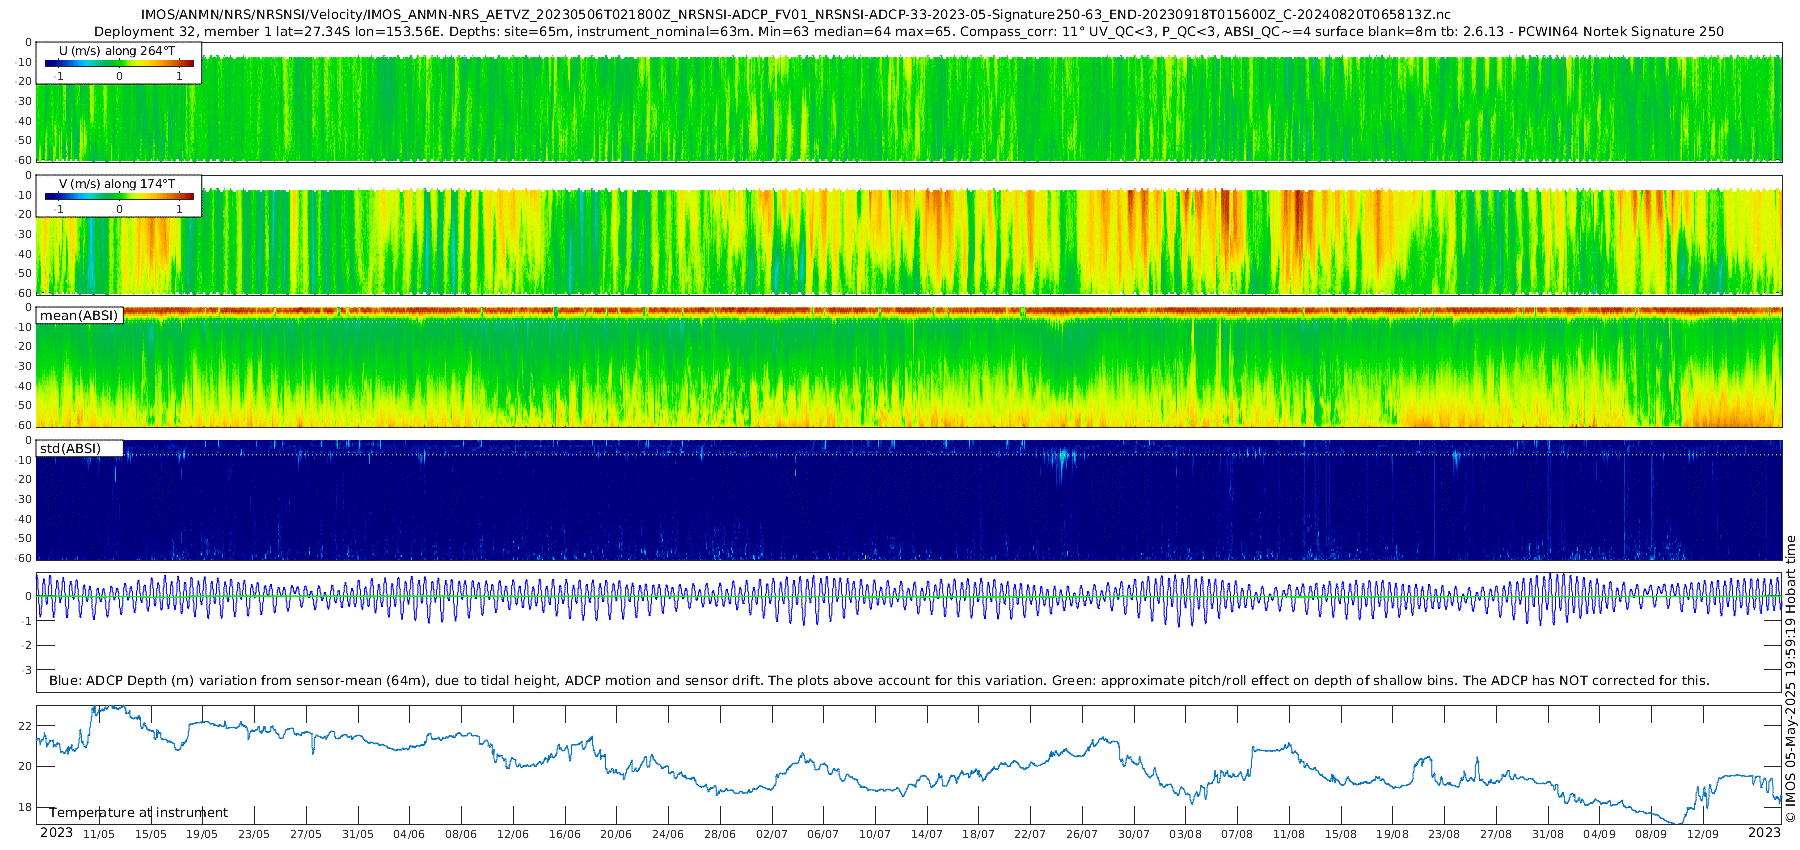
Task: Click the U (m/s) along 264°T colorbar
Action: [x=119, y=63]
